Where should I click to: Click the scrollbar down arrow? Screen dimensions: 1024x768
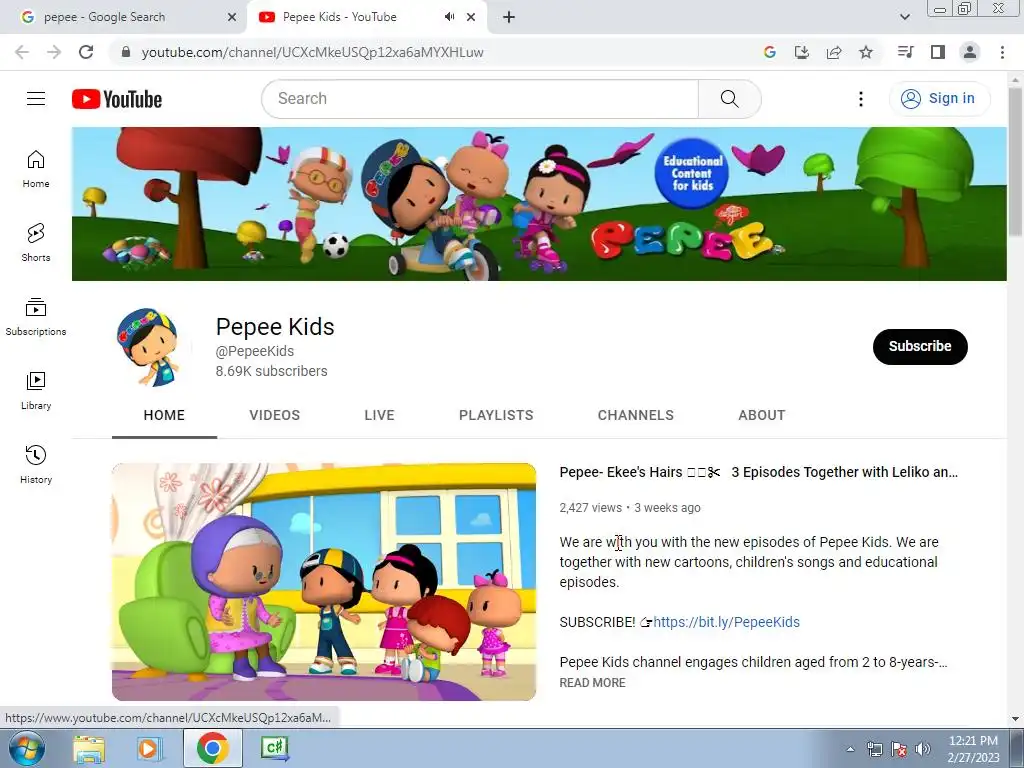coord(1015,719)
